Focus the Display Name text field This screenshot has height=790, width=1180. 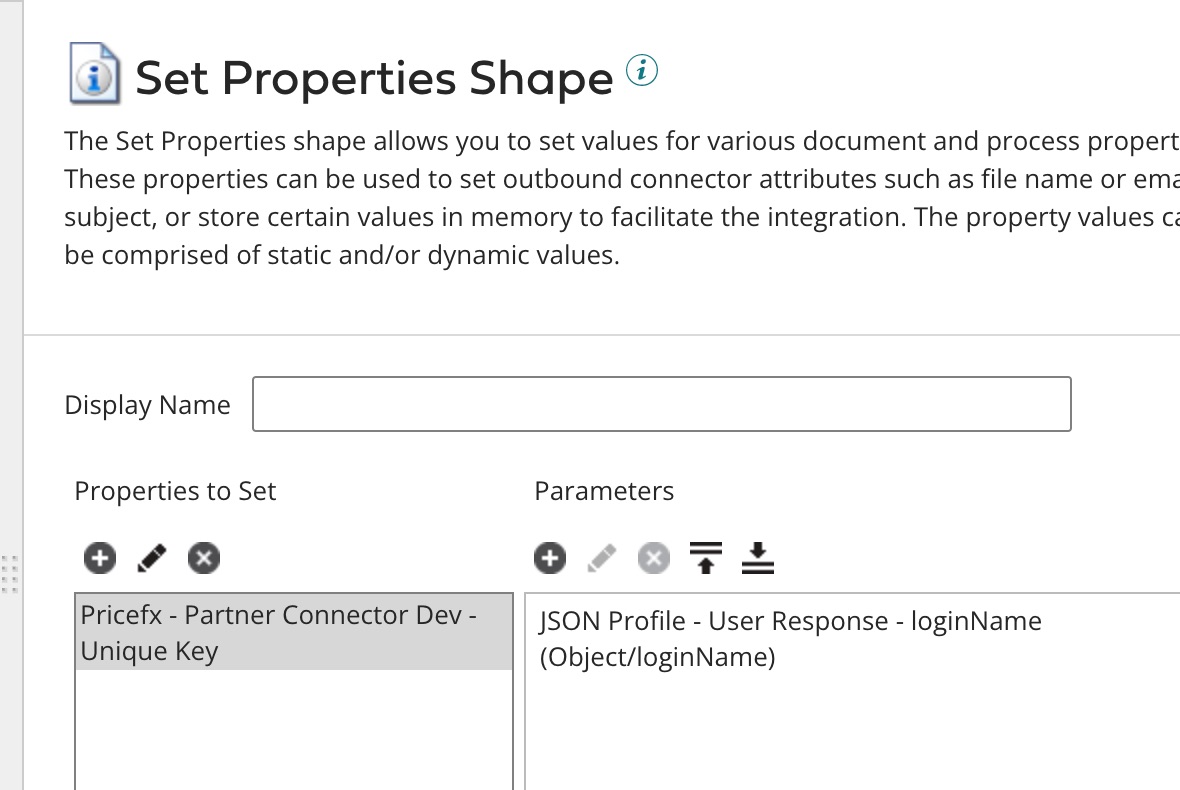(x=661, y=404)
